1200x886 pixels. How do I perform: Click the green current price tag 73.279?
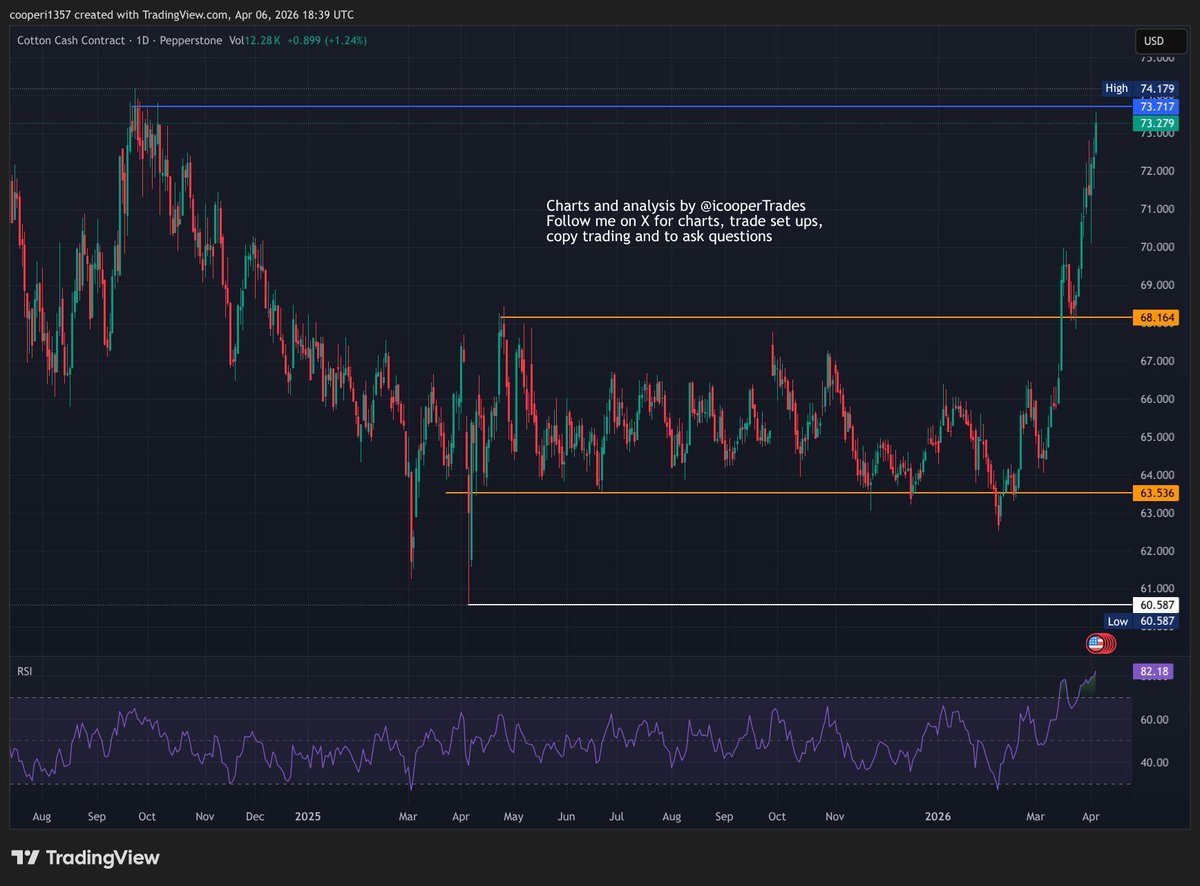point(1155,122)
